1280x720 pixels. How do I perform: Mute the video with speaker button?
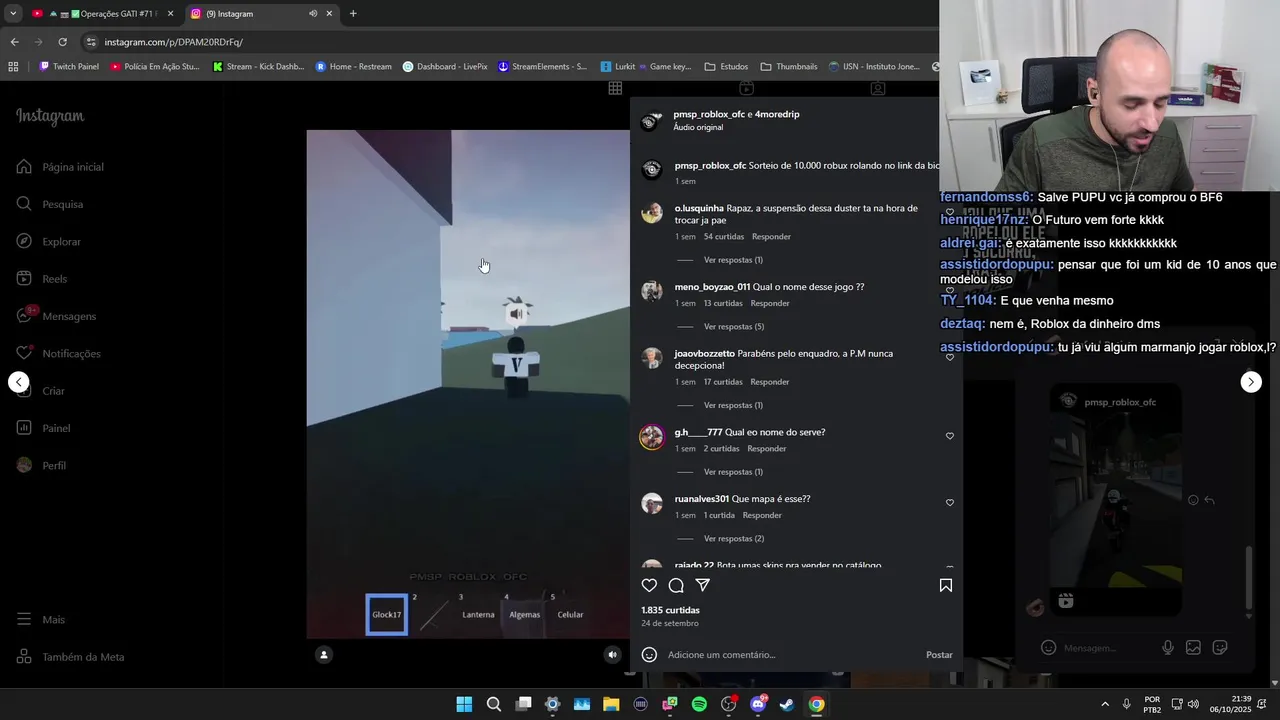(x=613, y=655)
